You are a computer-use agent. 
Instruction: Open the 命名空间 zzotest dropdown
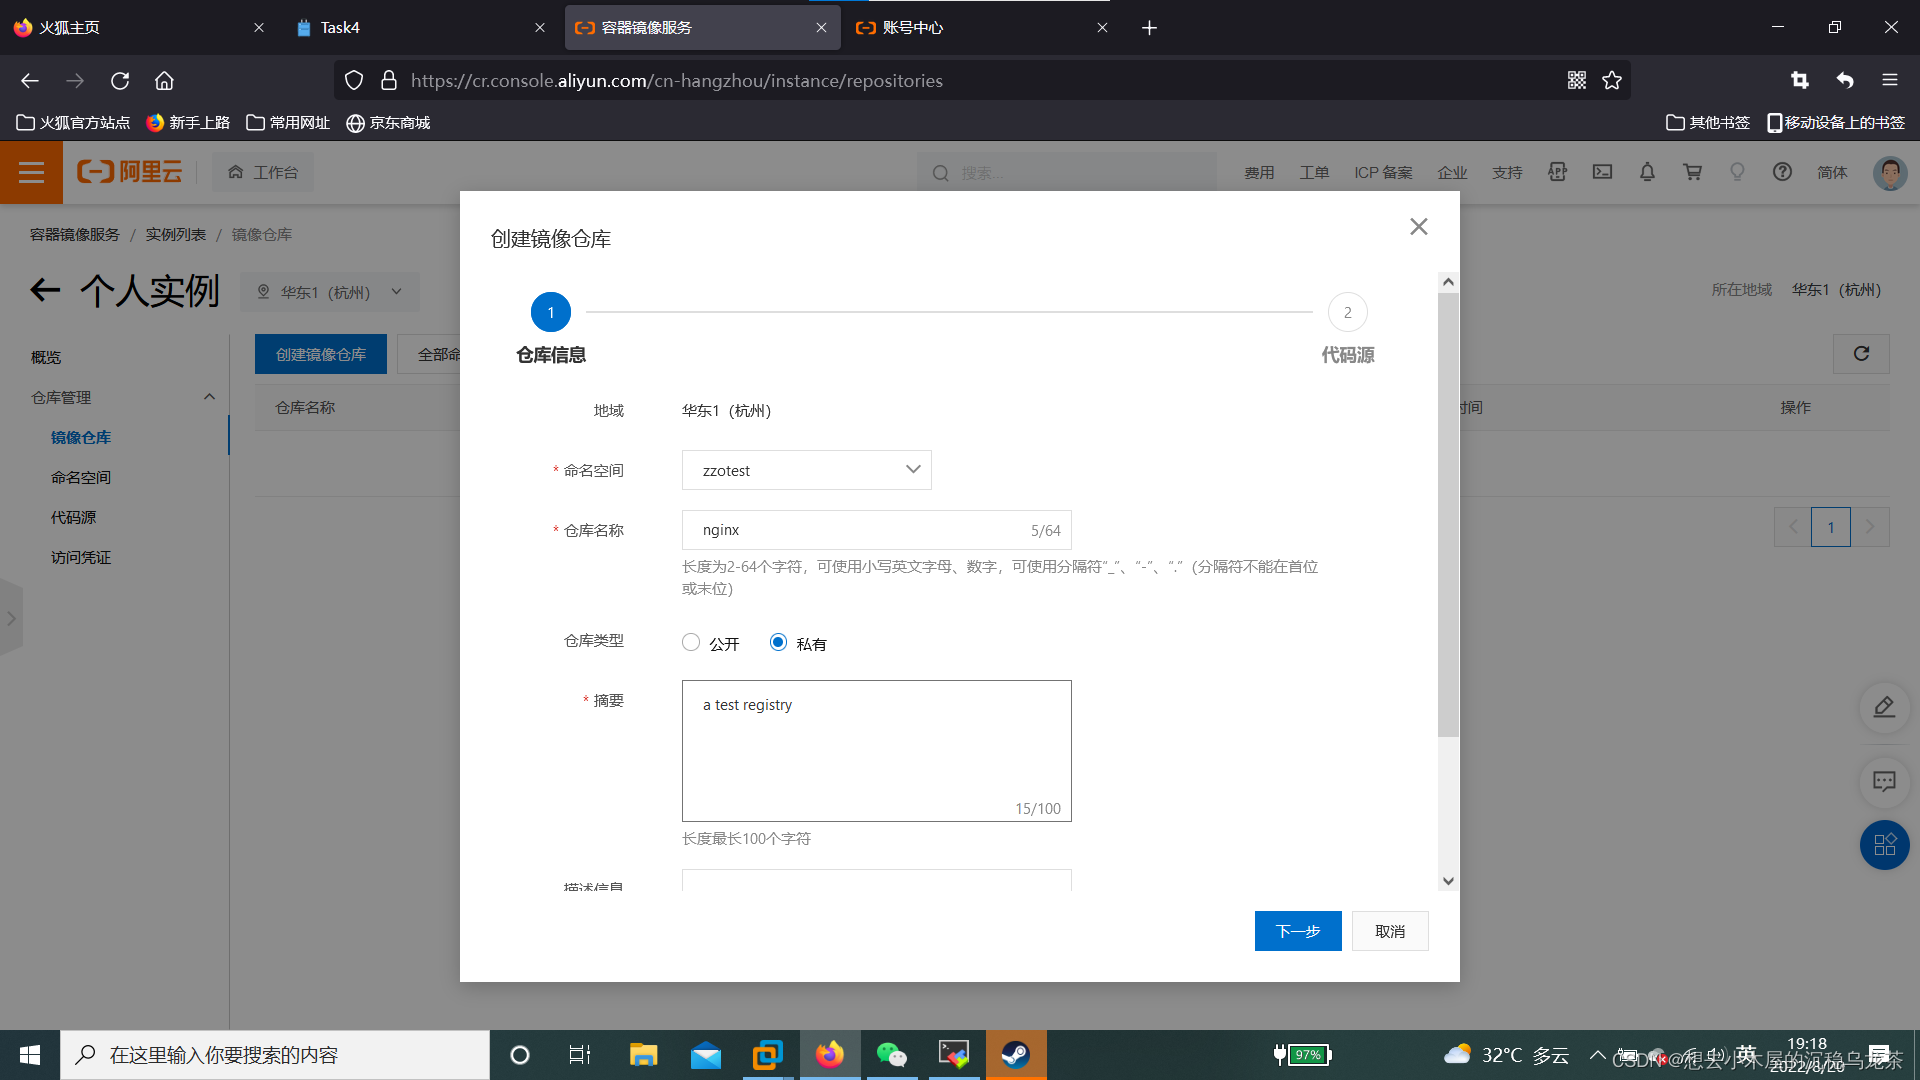tap(806, 470)
